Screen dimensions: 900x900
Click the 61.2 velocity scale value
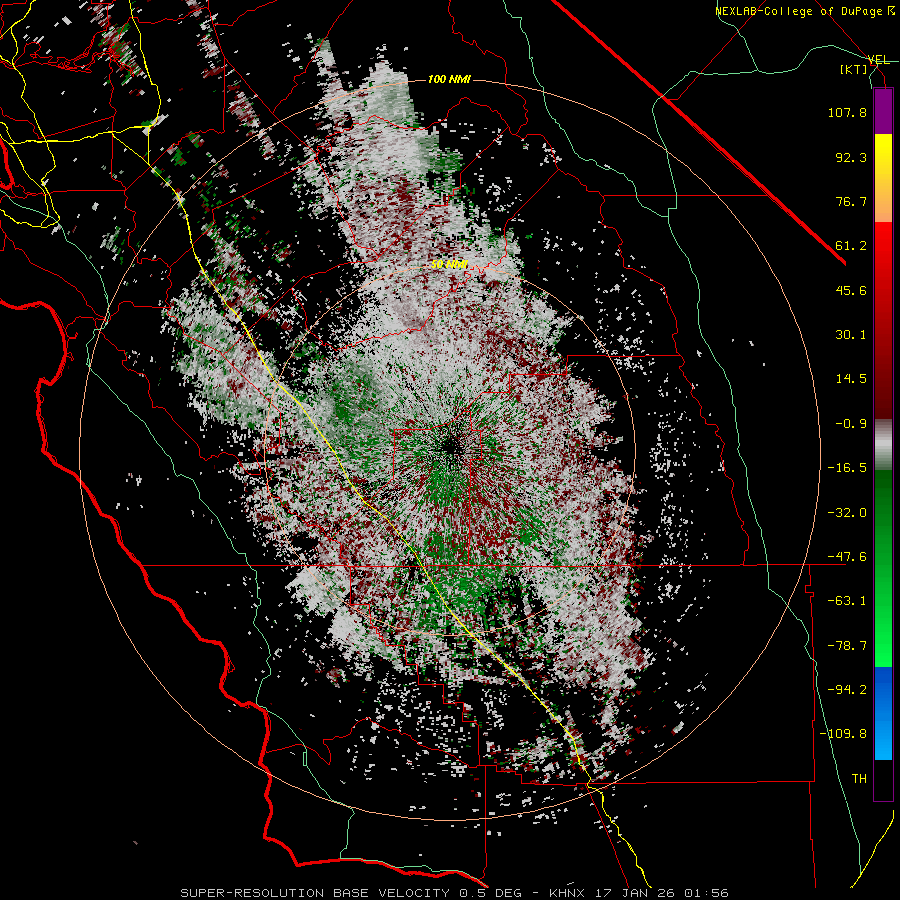pyautogui.click(x=851, y=246)
